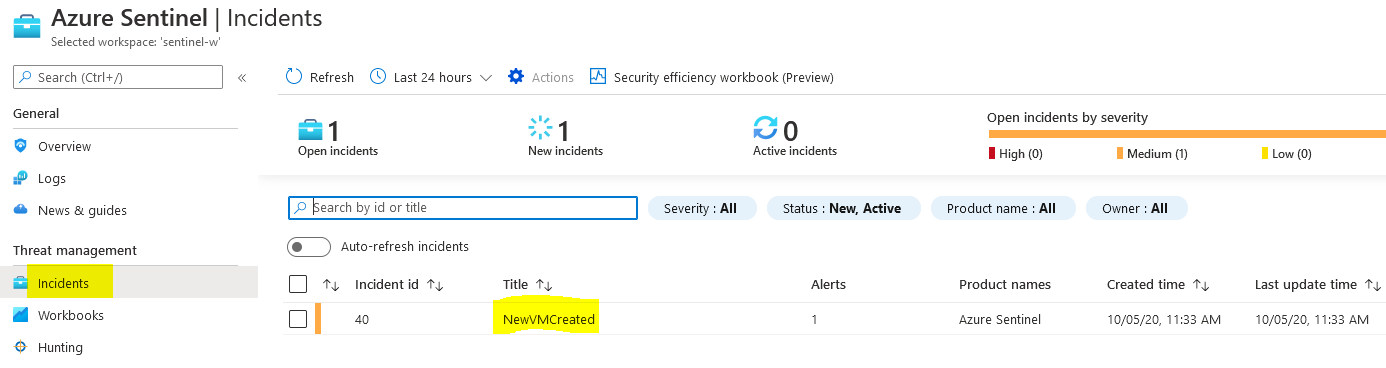1386x368 pixels.
Task: Click the Alerts count 1 cell
Action: [814, 319]
